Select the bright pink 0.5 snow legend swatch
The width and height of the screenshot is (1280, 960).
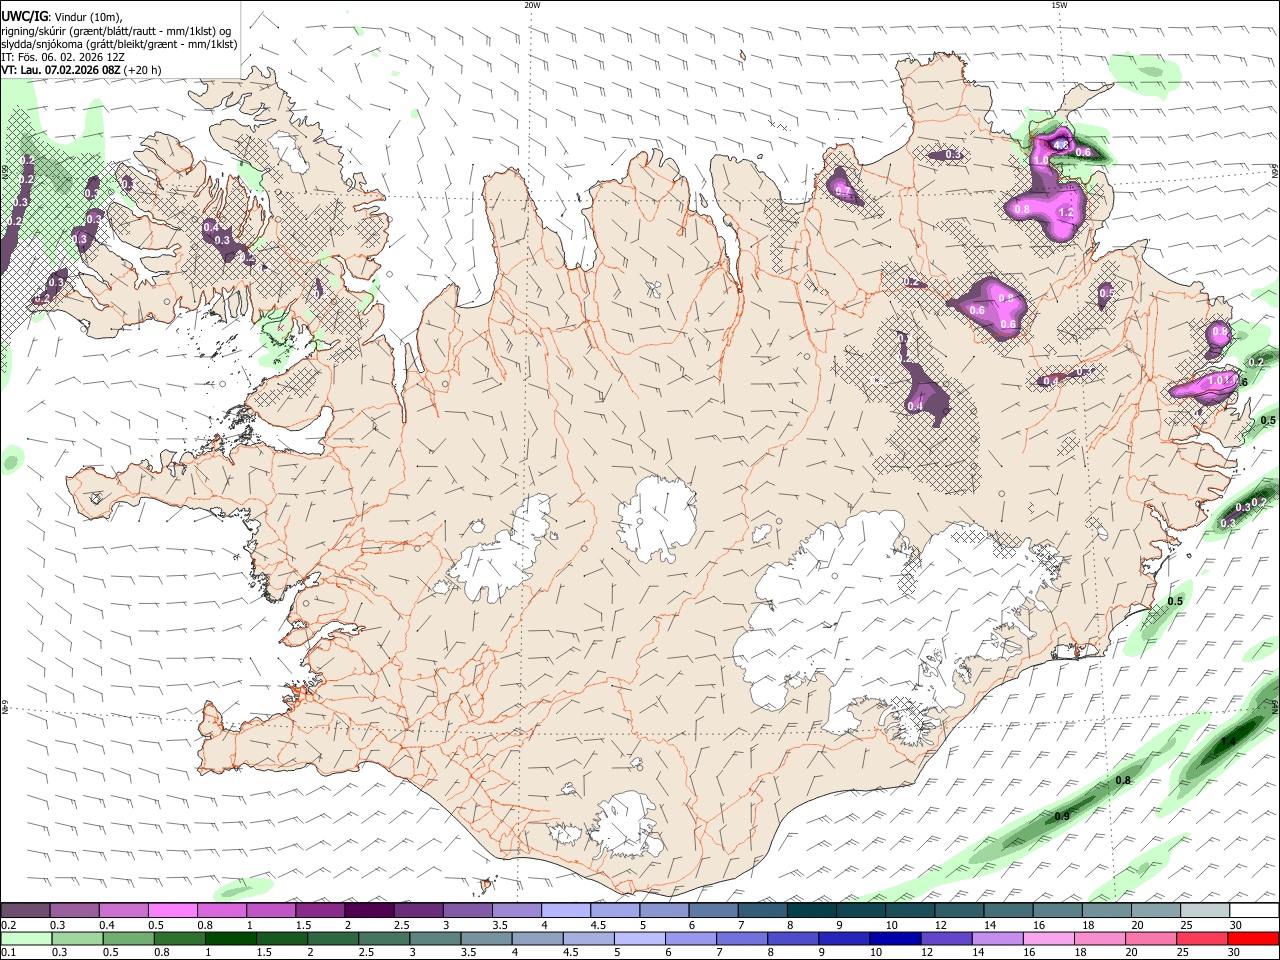click(x=172, y=911)
